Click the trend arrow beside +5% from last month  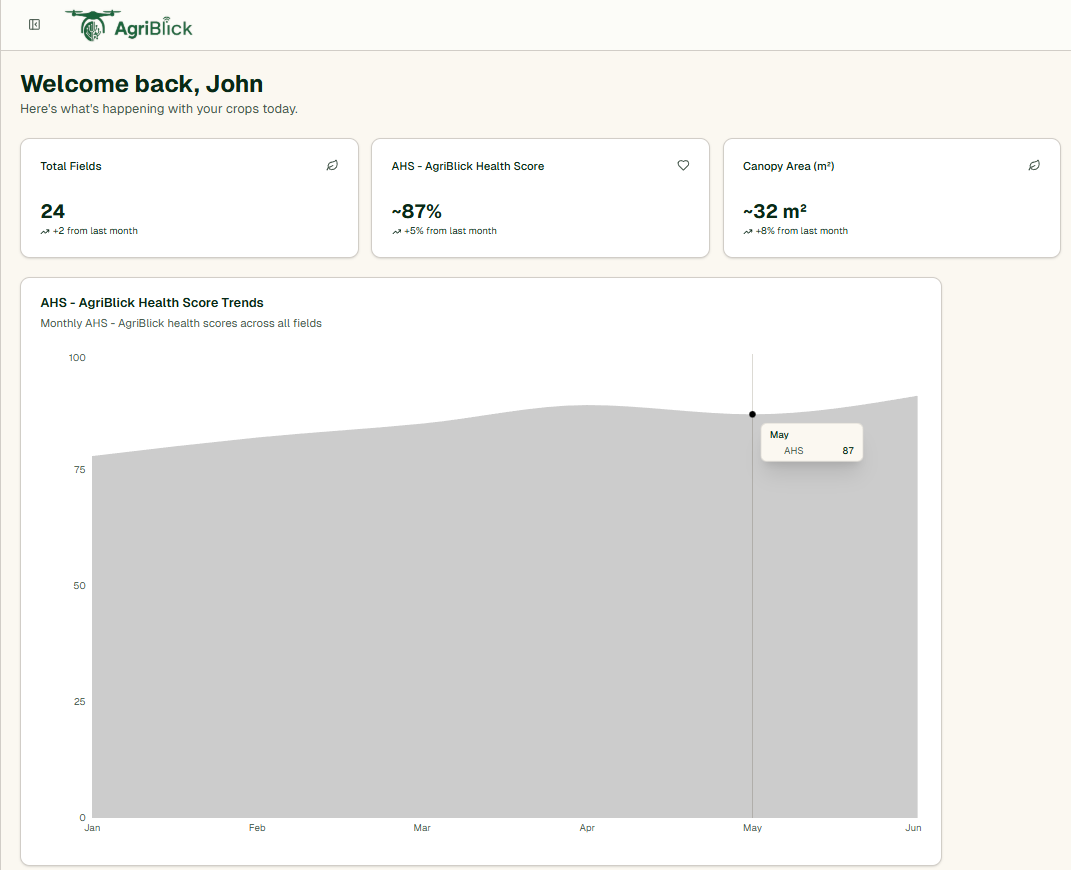point(396,230)
